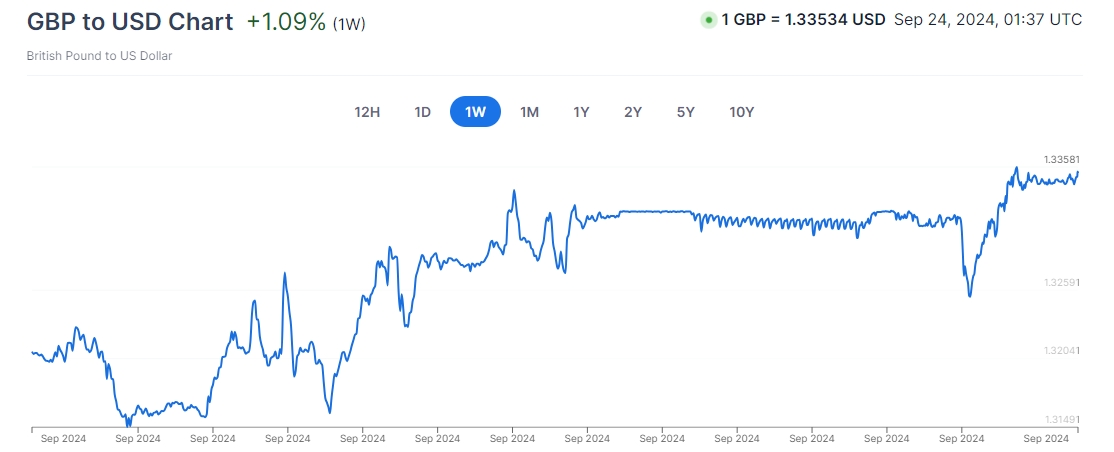Select the 12H time range

coord(367,112)
